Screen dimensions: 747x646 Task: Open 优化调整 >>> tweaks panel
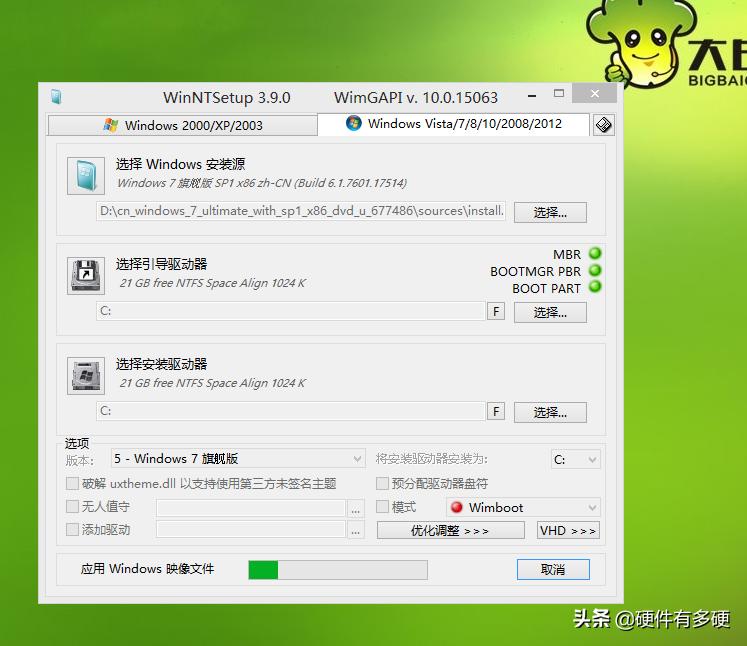pyautogui.click(x=451, y=530)
